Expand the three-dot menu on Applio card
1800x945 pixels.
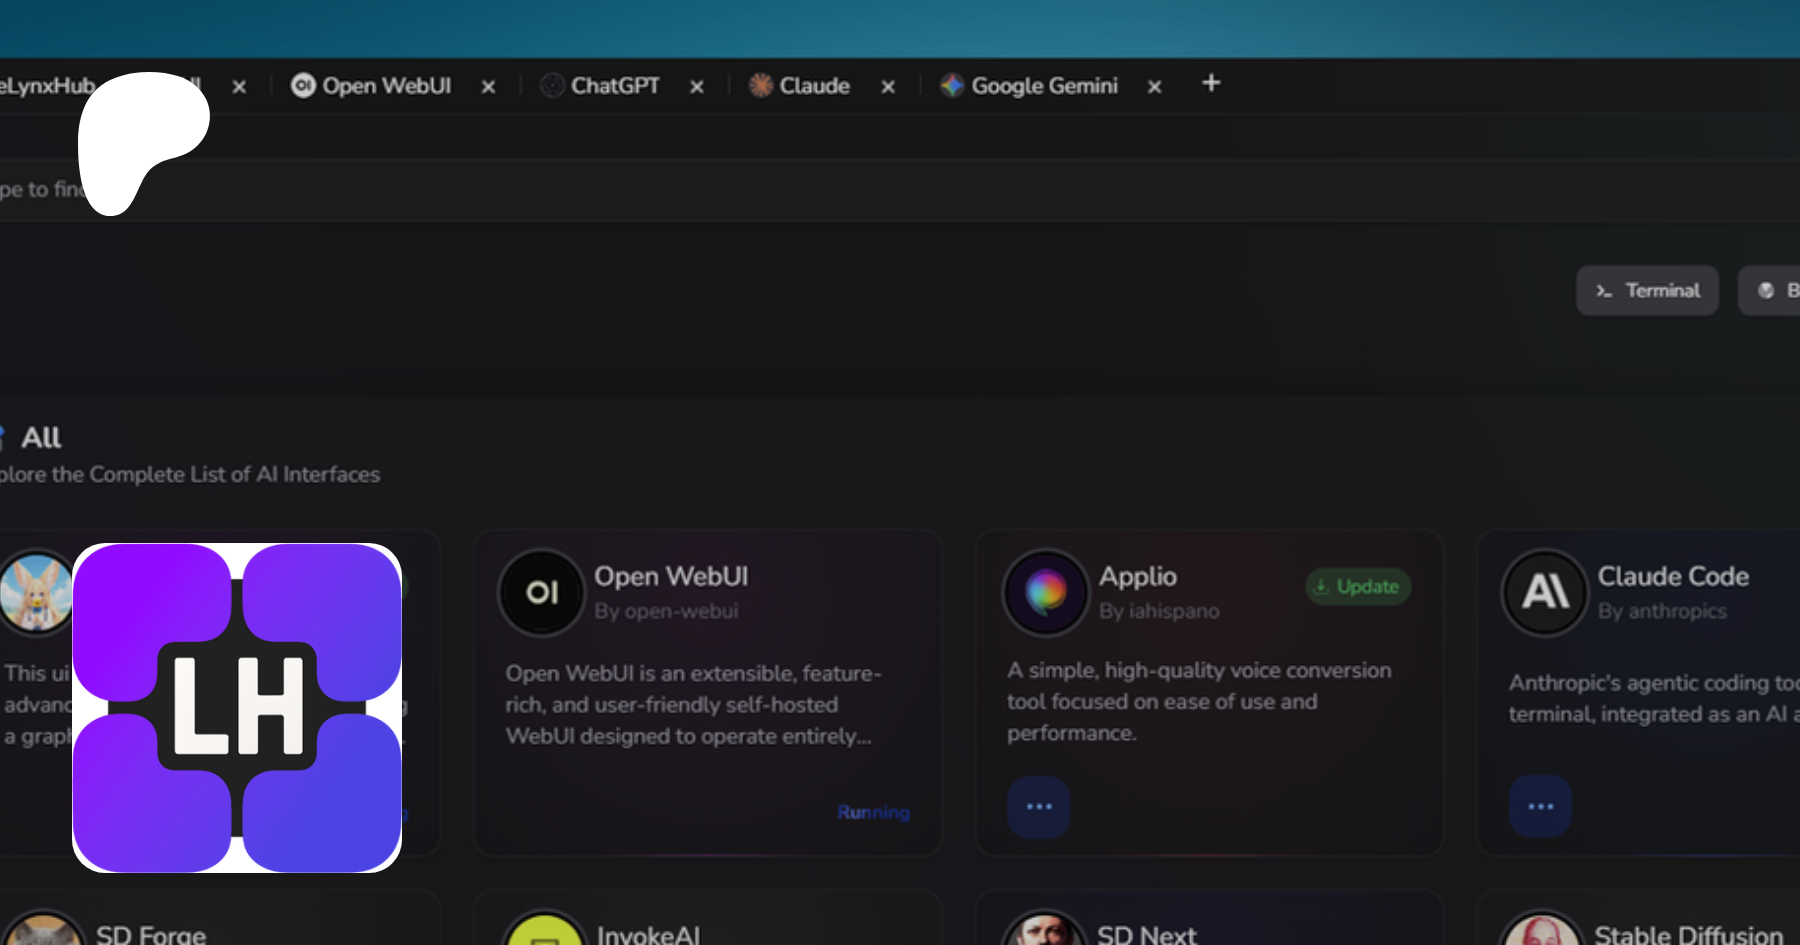coord(1039,806)
